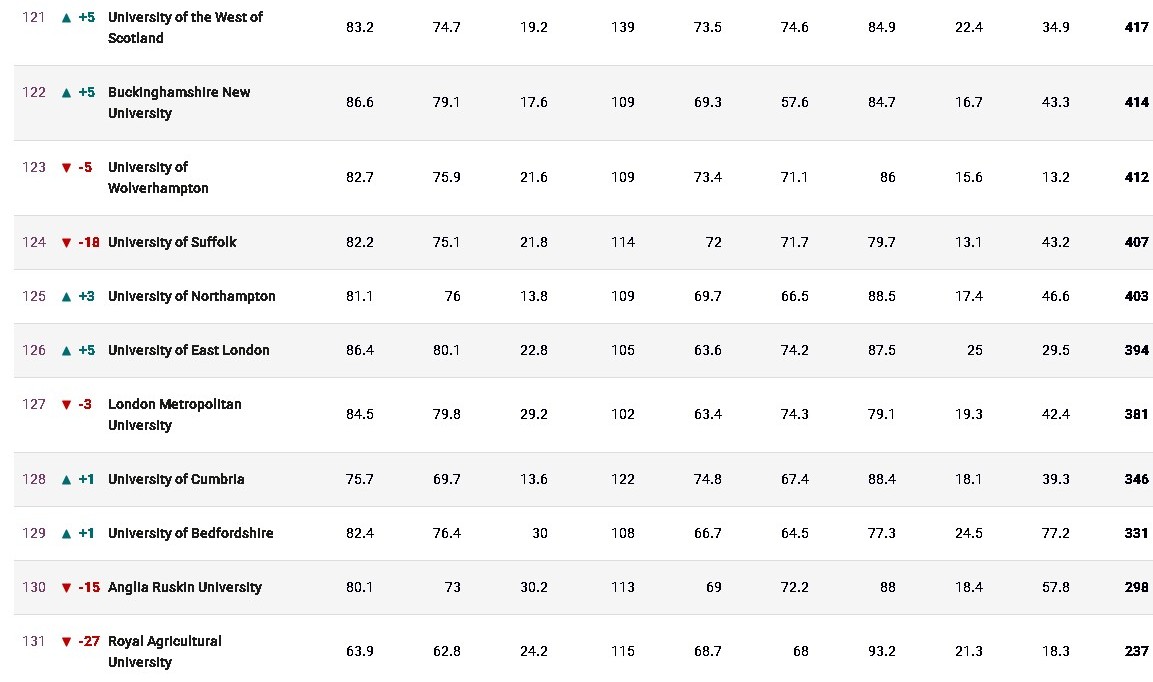Viewport: 1153px width, 682px height.
Task: Open Buckinghamshire New University page
Action: tap(179, 102)
